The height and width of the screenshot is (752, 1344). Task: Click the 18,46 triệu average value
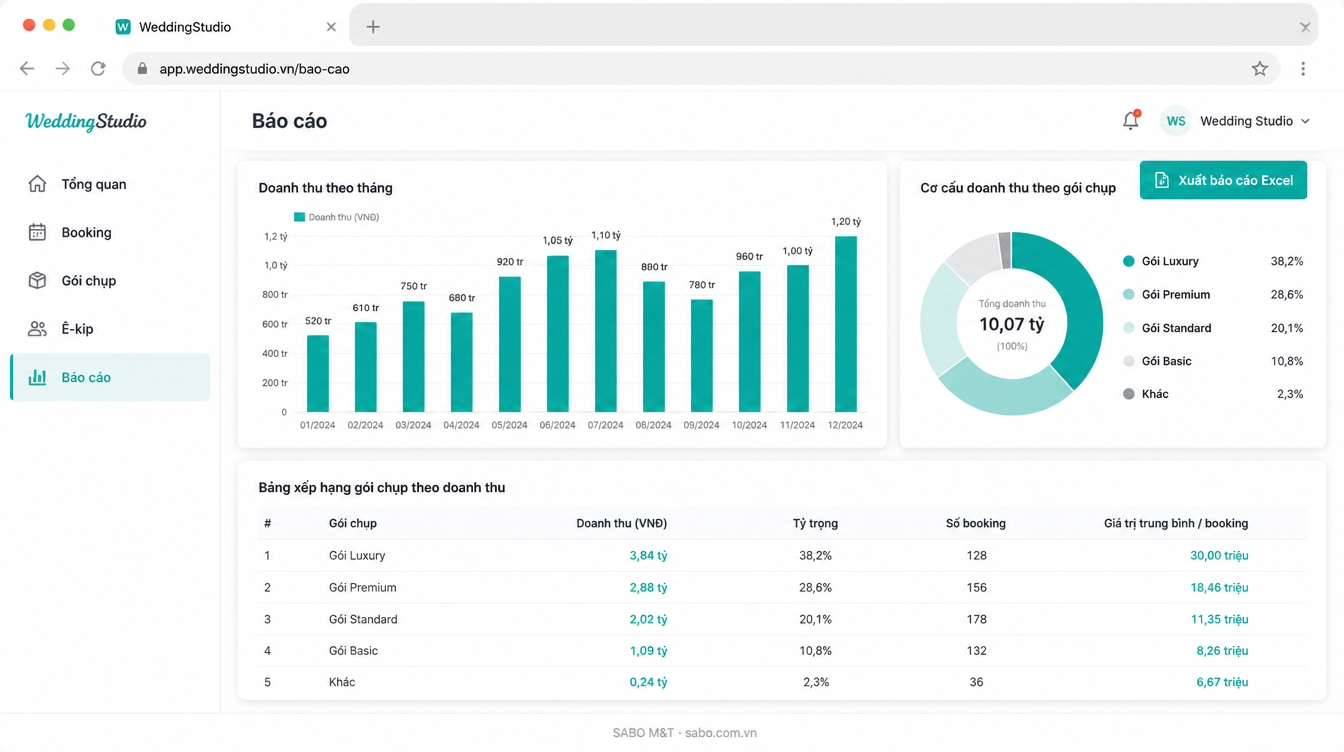coord(1219,587)
